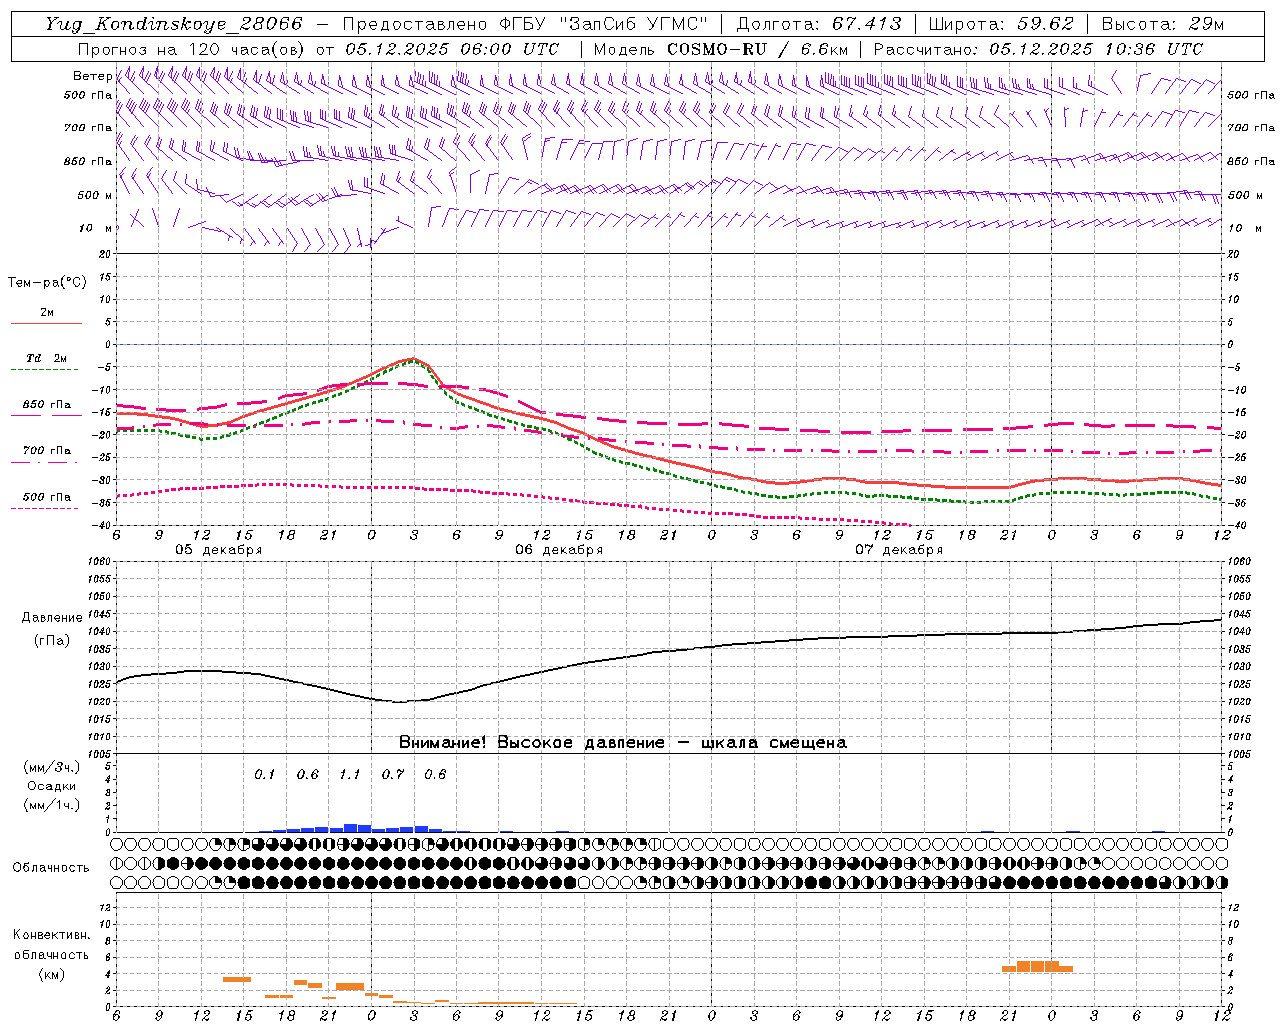Screen dimensions: 1280x1024
Task: Click the tallest blue precipitation bar
Action: click(x=351, y=828)
